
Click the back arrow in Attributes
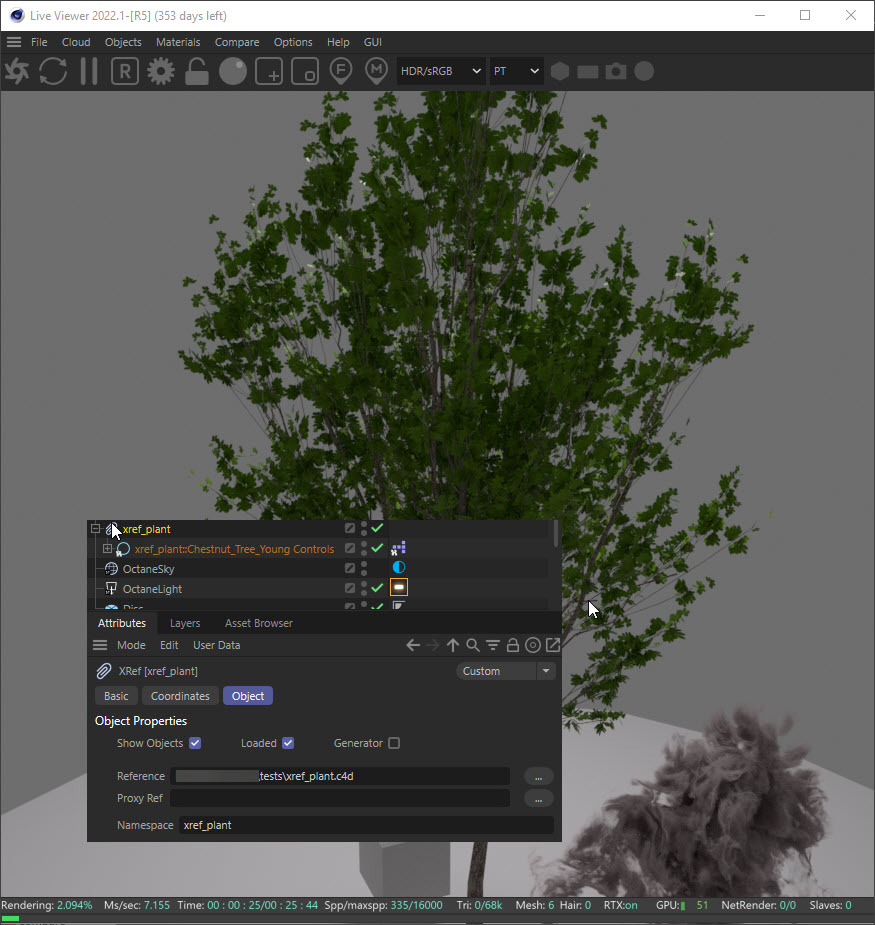pyautogui.click(x=413, y=645)
